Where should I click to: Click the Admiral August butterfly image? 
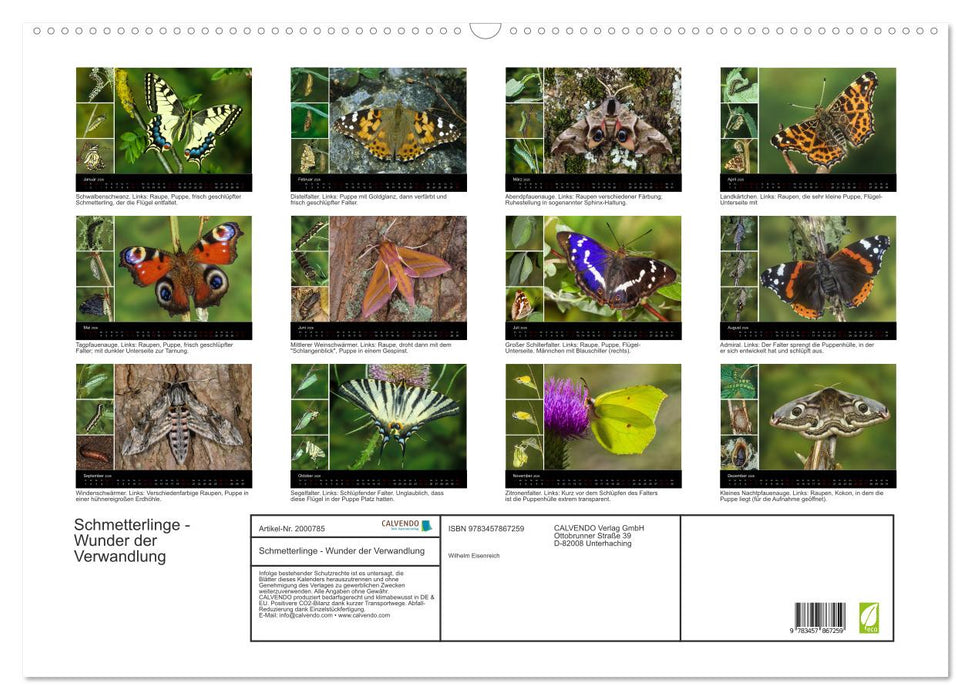(827, 269)
